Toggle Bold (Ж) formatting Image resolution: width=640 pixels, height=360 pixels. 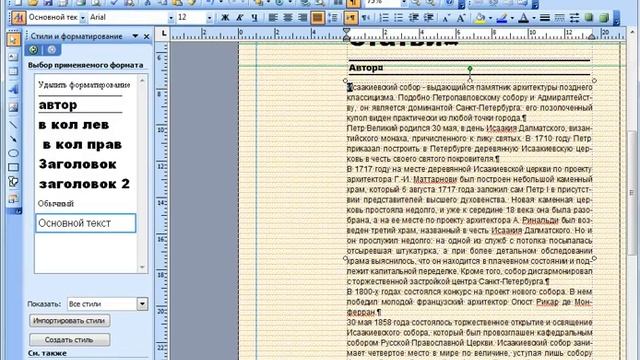tap(224, 18)
